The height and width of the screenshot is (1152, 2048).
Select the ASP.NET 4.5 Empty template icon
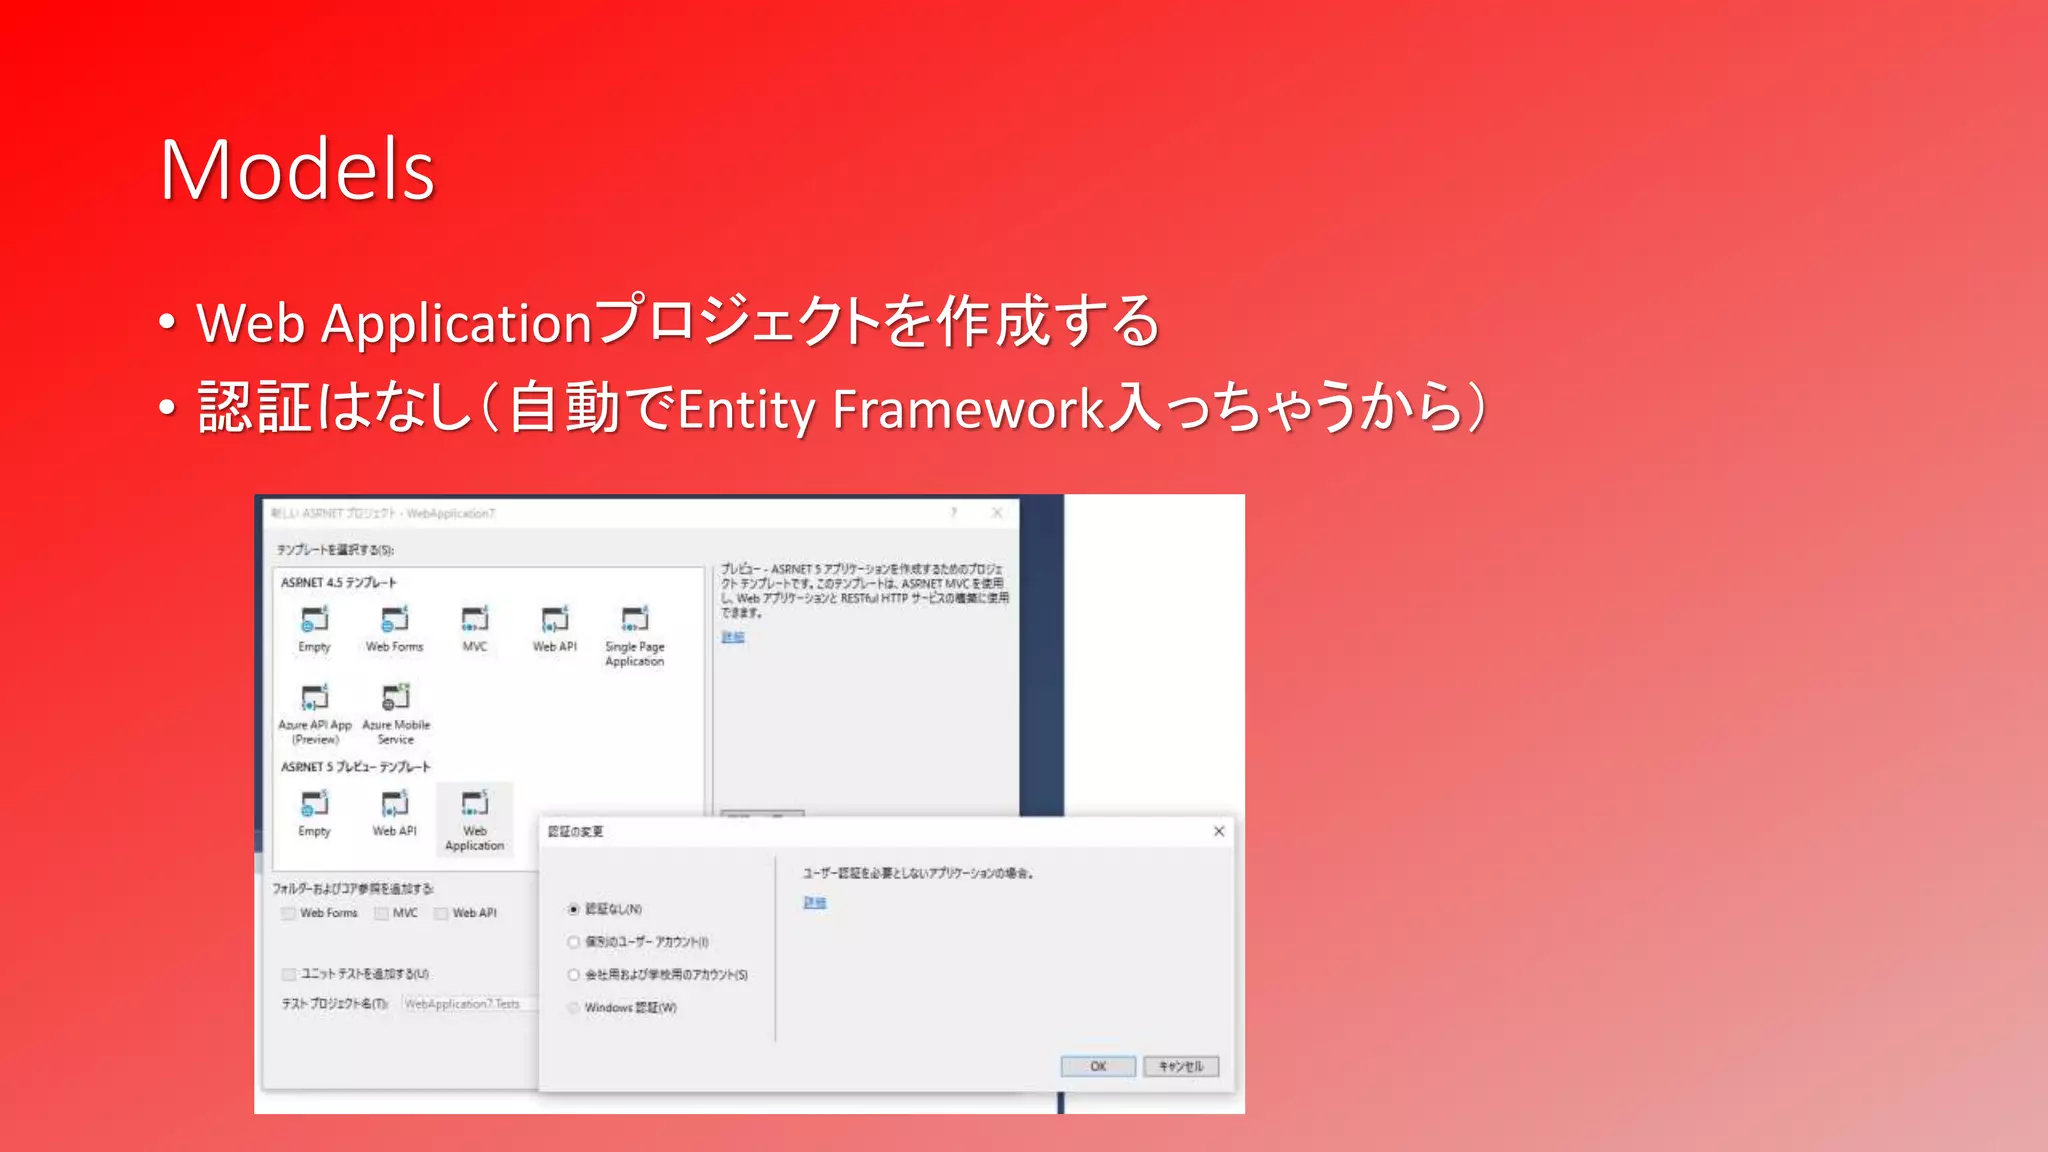click(x=314, y=620)
